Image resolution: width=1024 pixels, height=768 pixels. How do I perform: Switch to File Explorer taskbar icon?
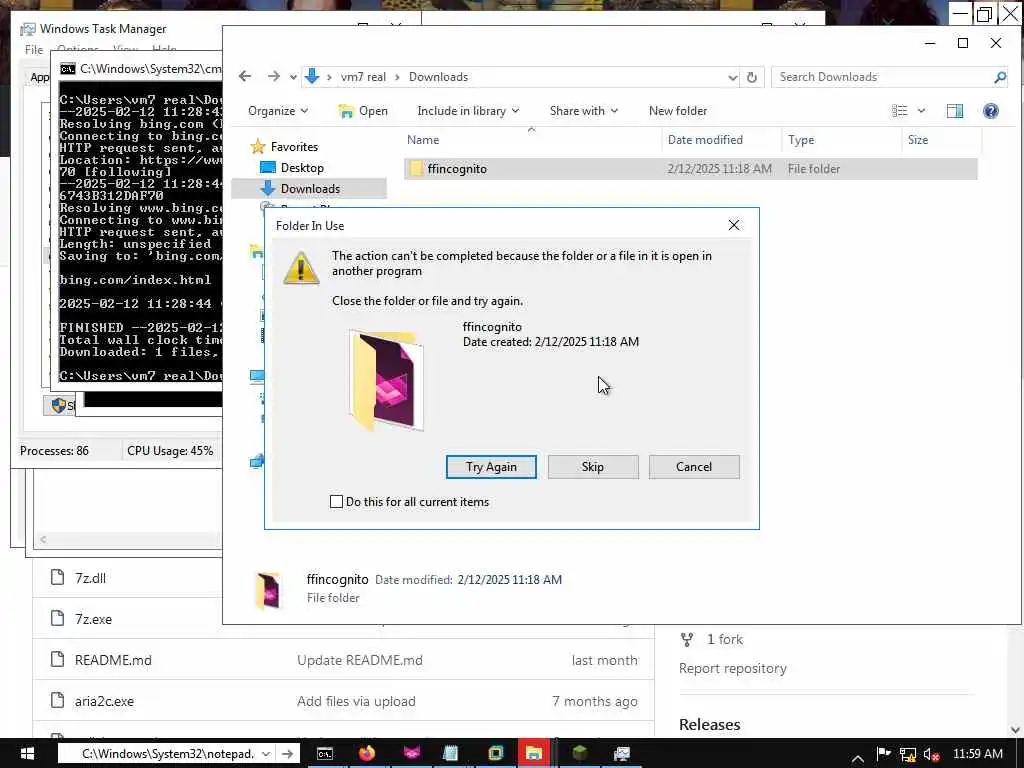click(x=534, y=753)
